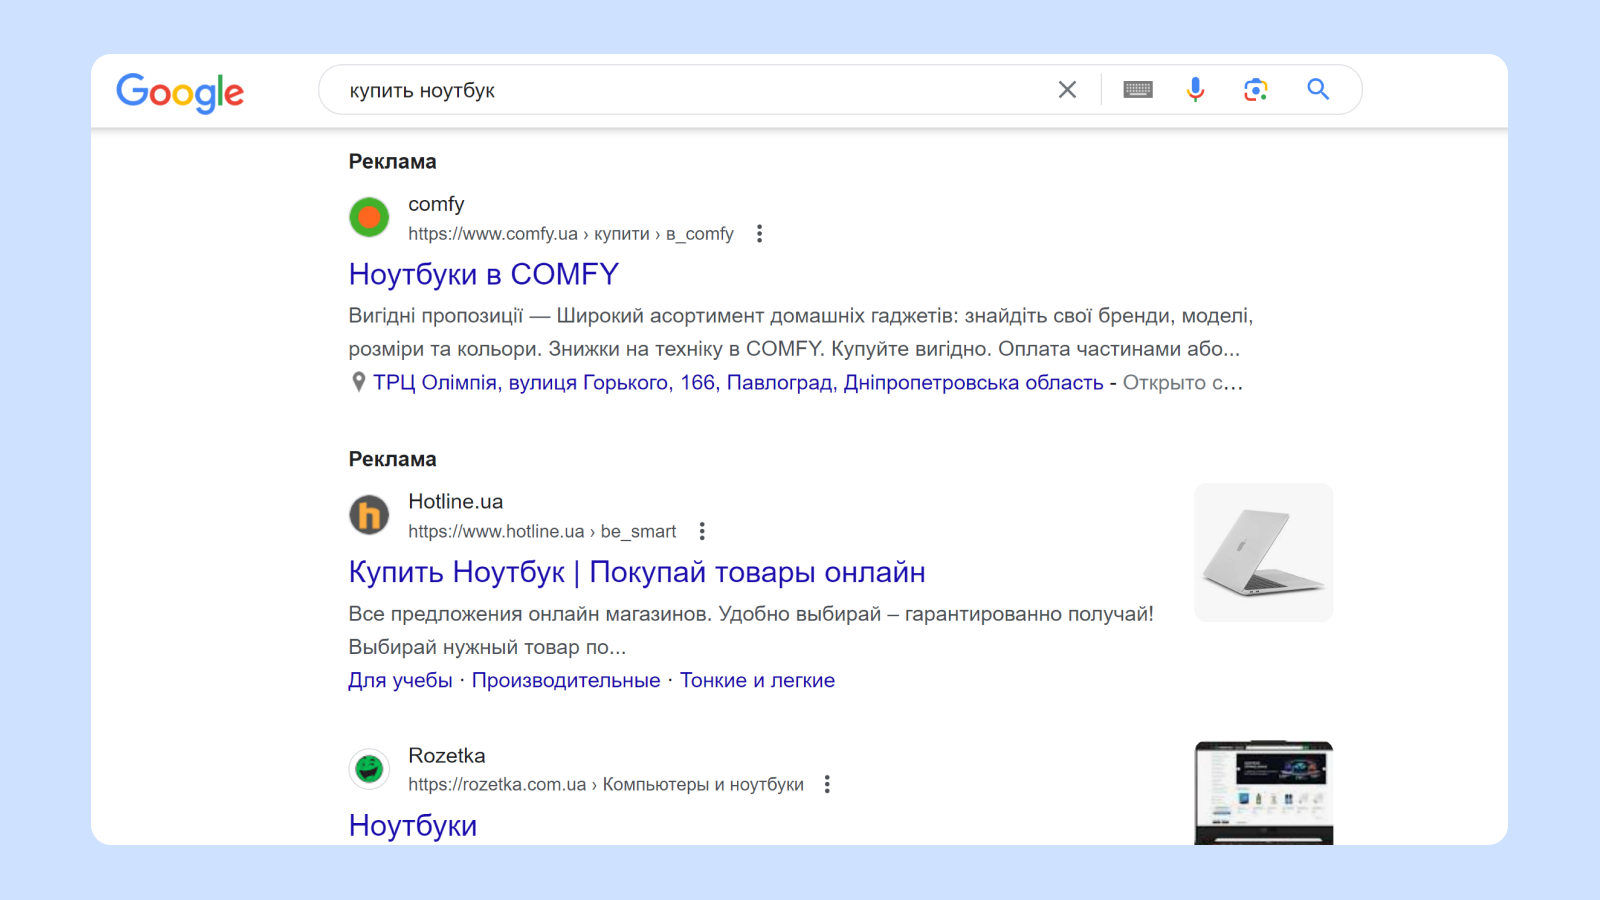
Task: Open the Rozetka 'Ноутбуки' result title
Action: (412, 826)
